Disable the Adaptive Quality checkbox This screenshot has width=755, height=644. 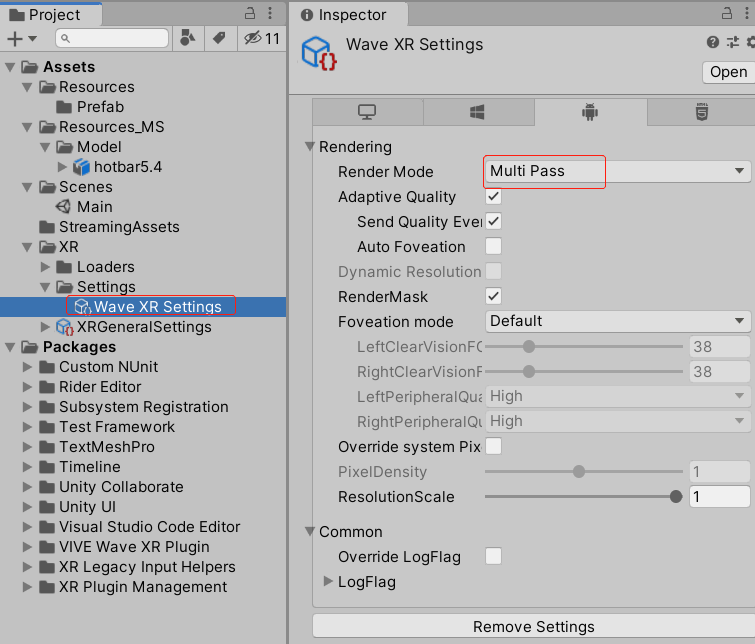493,197
